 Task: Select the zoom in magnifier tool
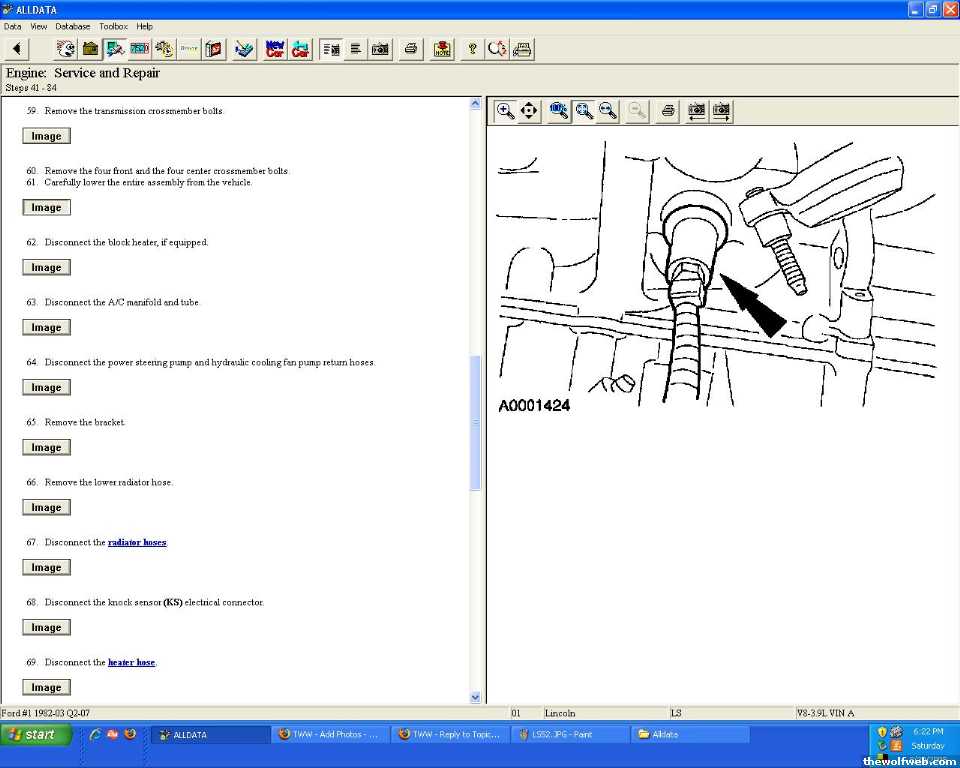click(x=506, y=111)
